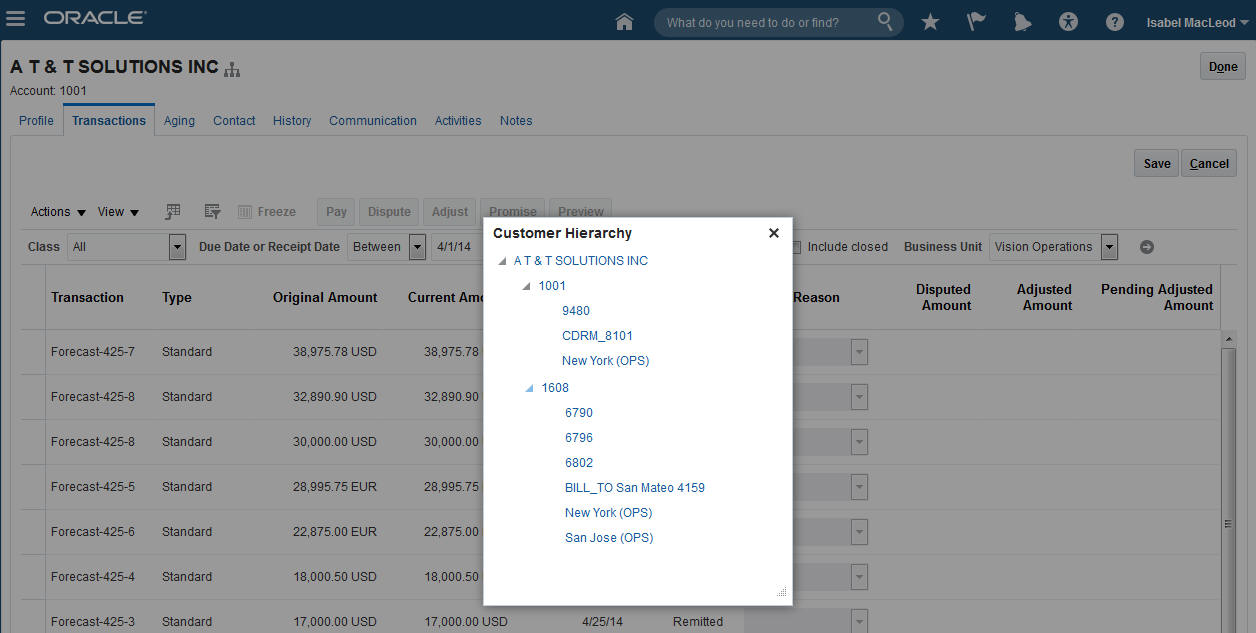Collapse the 1001 account node
1256x633 pixels.
pos(527,286)
